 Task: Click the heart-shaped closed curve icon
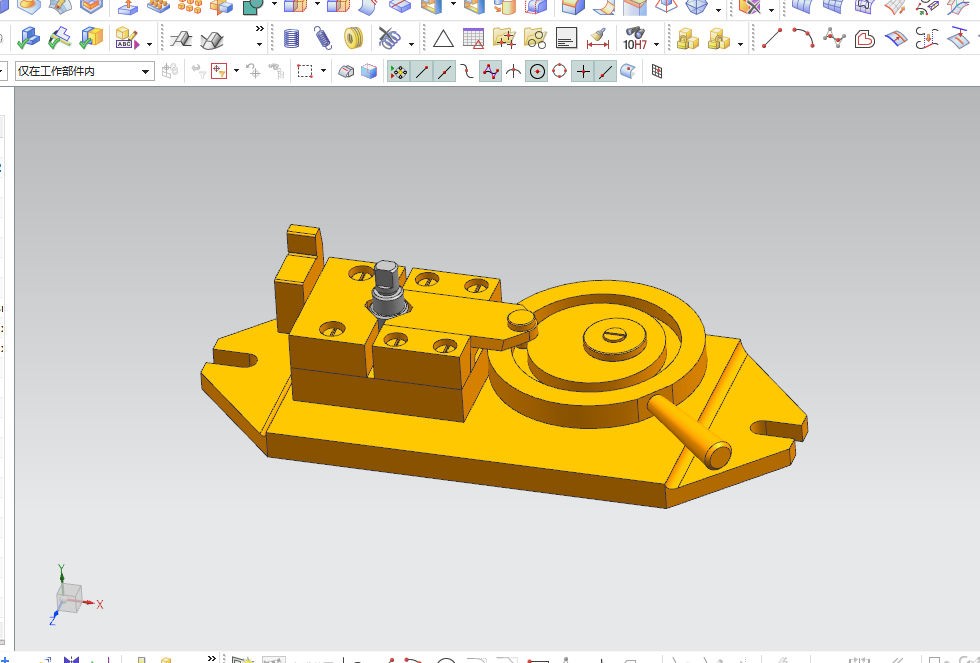click(x=864, y=39)
